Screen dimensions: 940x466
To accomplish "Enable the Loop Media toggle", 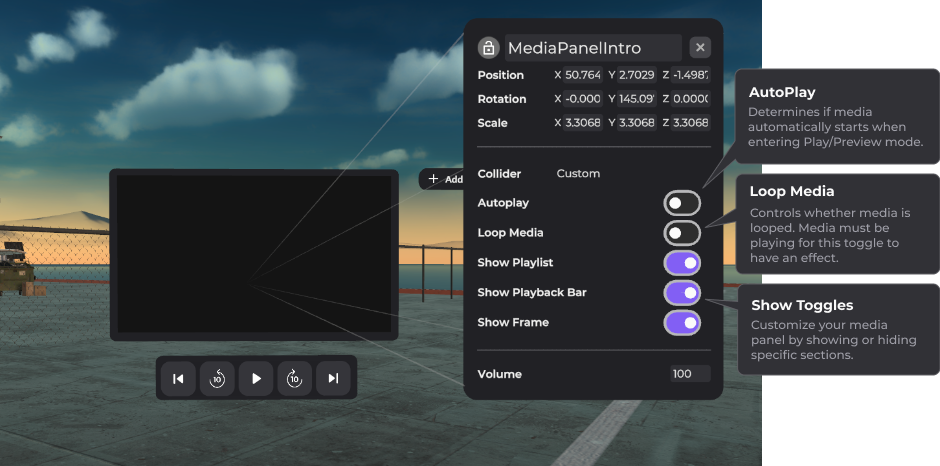I will 682,233.
